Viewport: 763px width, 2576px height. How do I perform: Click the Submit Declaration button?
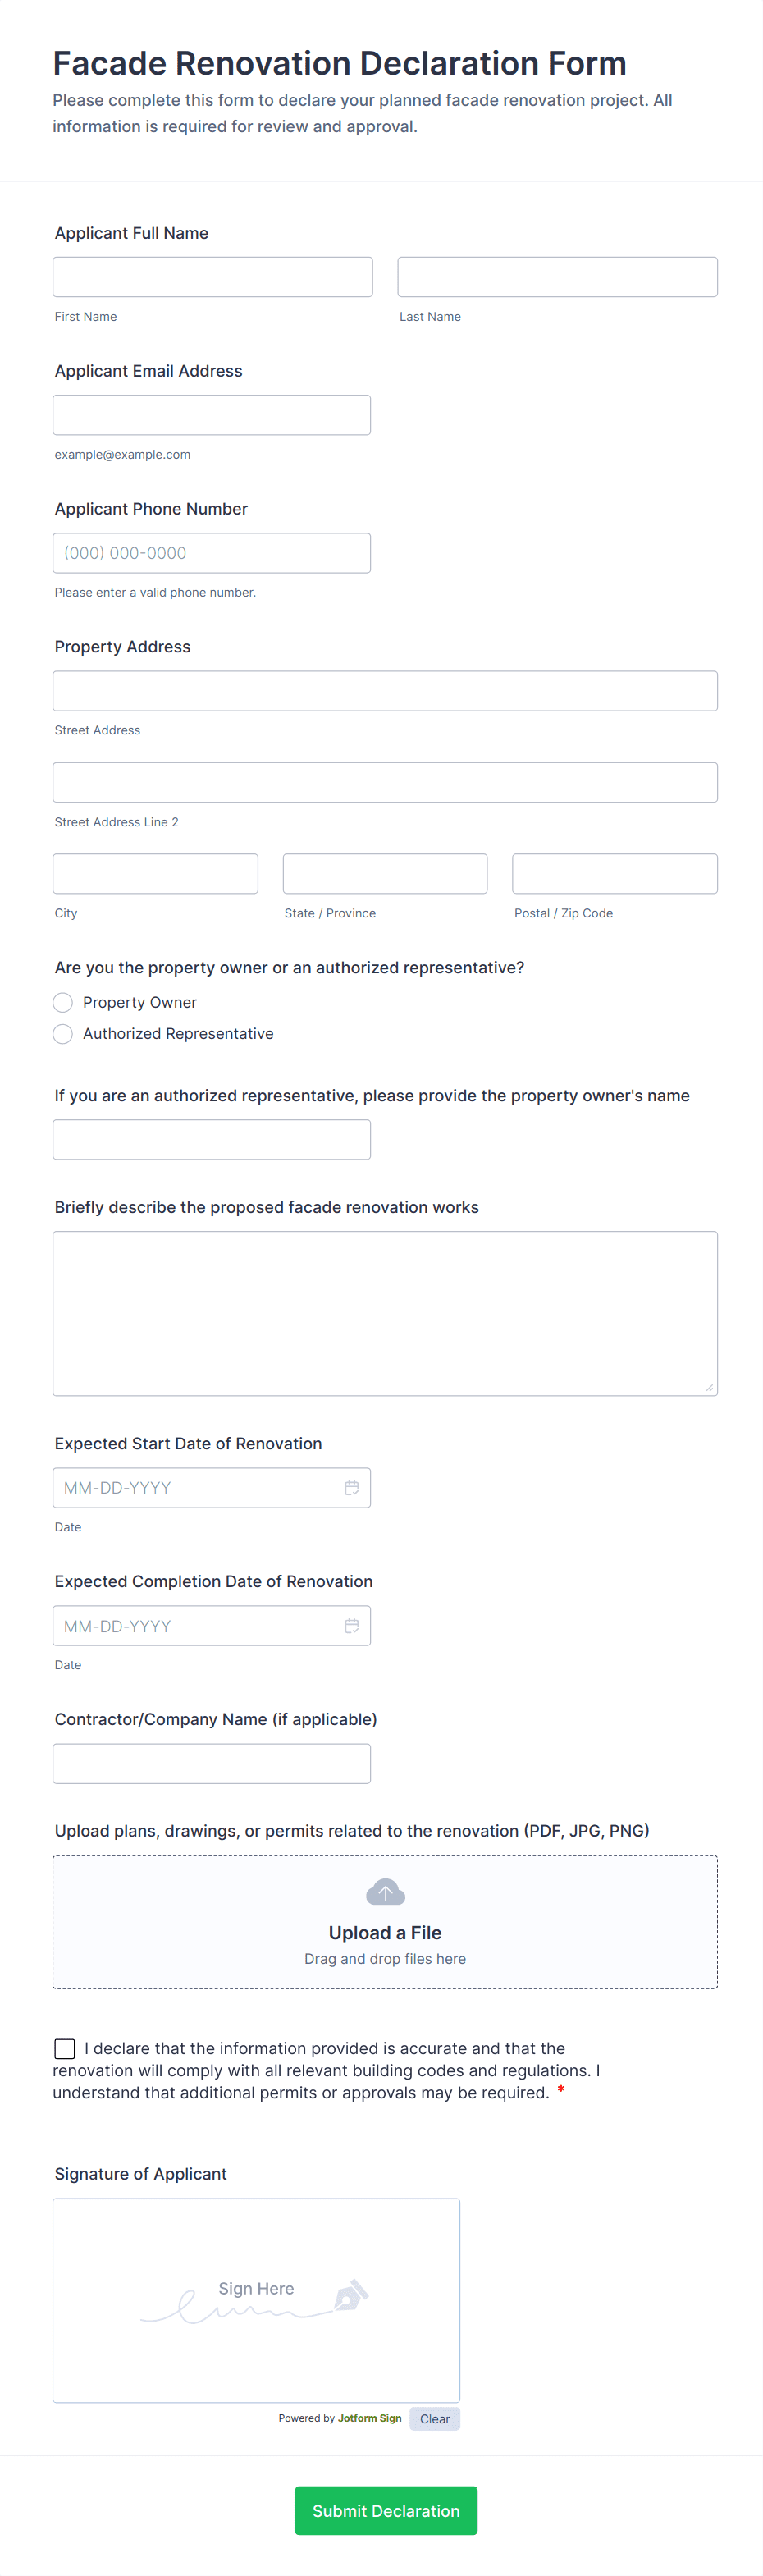(x=385, y=2510)
